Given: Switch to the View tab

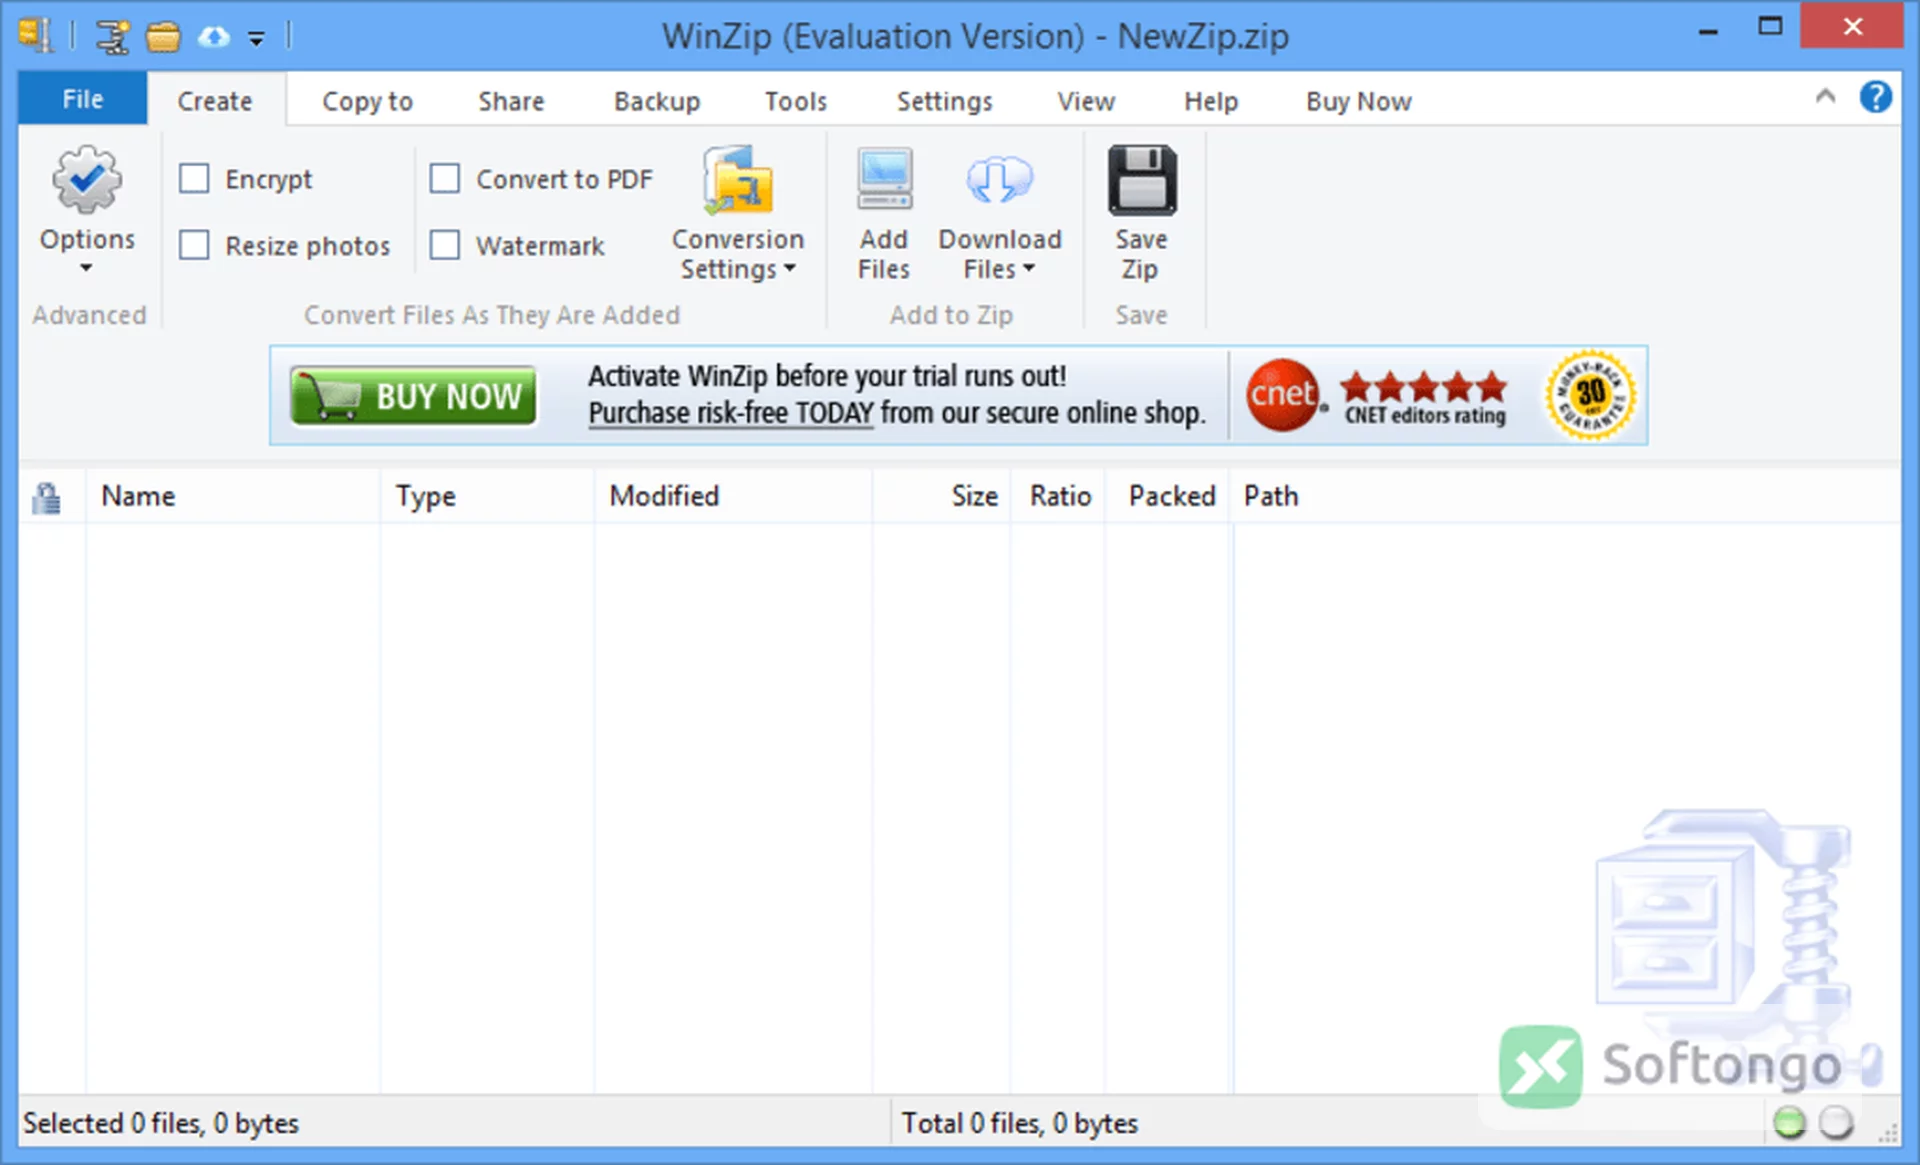Looking at the screenshot, I should pos(1086,101).
